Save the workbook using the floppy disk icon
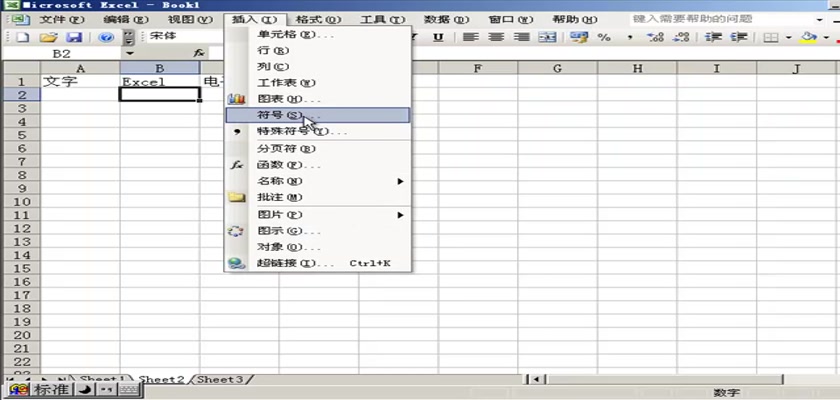The width and height of the screenshot is (840, 400). point(73,37)
